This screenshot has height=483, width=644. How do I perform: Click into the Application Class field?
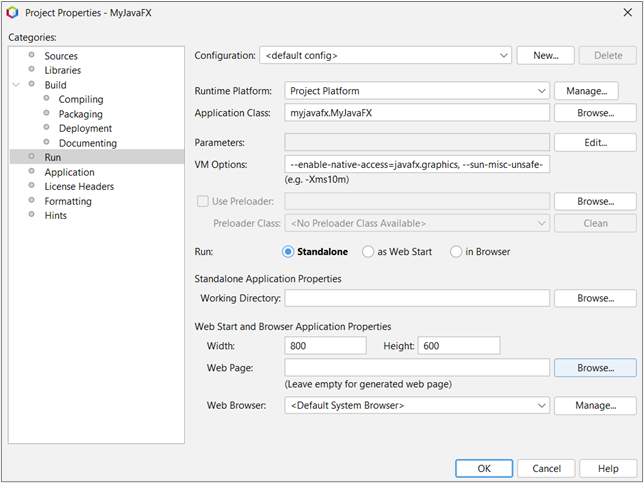point(417,113)
